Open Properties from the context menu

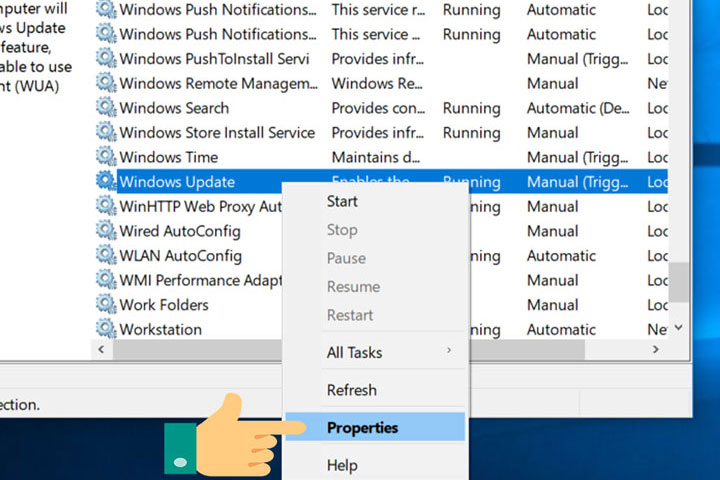click(x=375, y=427)
